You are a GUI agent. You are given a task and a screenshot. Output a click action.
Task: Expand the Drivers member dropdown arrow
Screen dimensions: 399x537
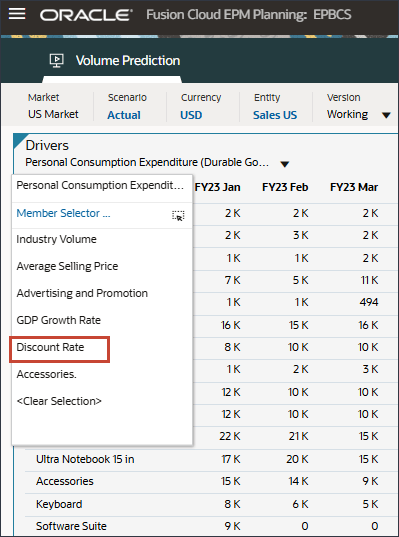285,164
